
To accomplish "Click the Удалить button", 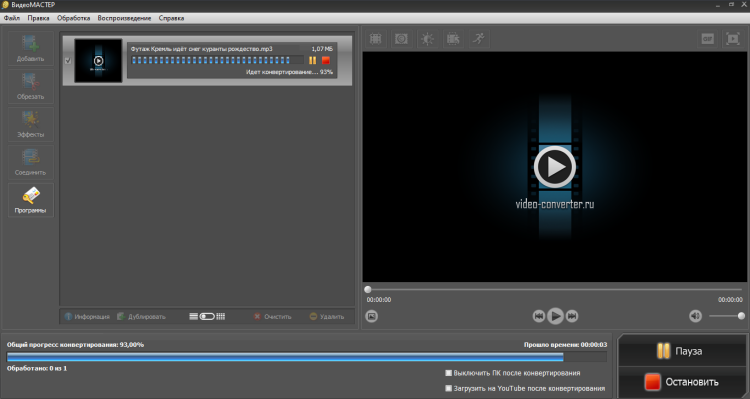I will pyautogui.click(x=327, y=317).
